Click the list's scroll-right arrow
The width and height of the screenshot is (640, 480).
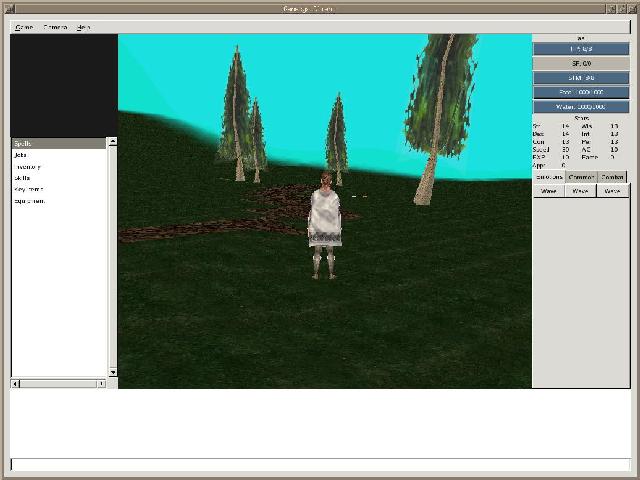click(101, 383)
